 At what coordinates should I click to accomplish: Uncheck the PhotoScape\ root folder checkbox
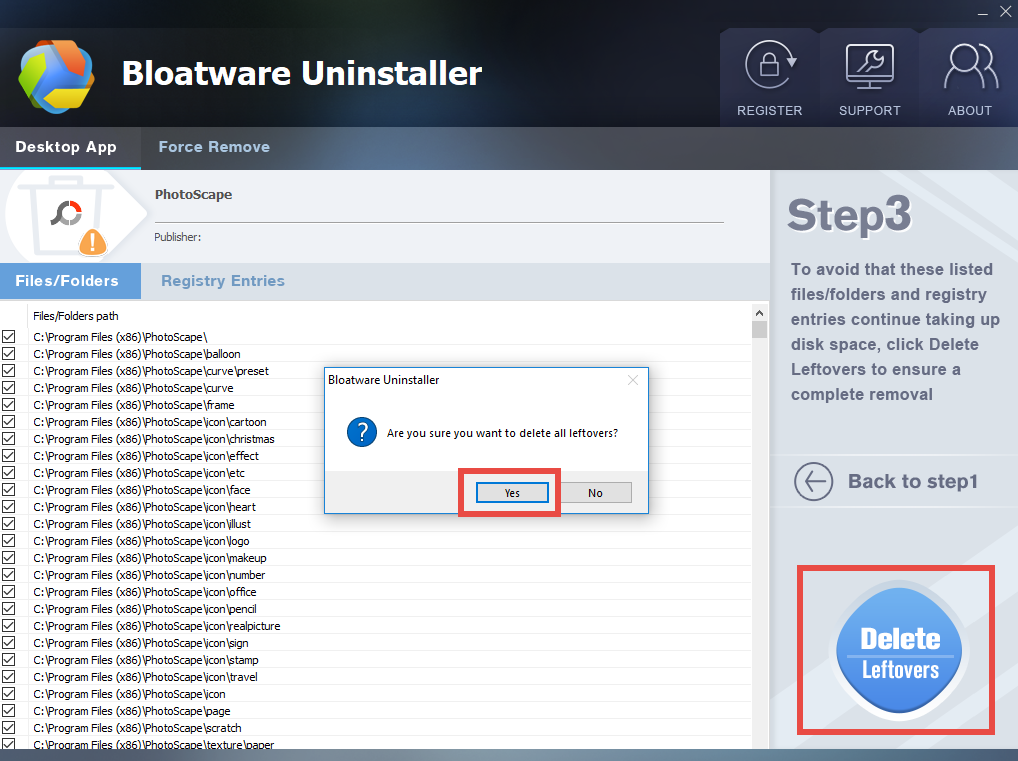8,337
